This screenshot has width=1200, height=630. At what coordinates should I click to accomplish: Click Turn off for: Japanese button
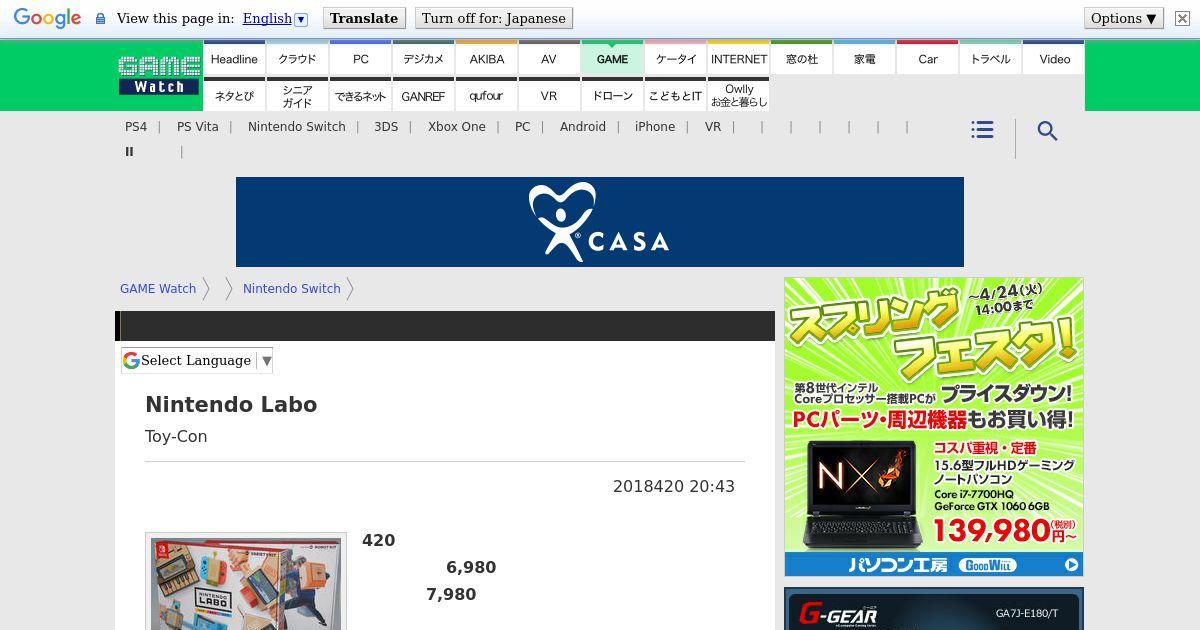[493, 18]
